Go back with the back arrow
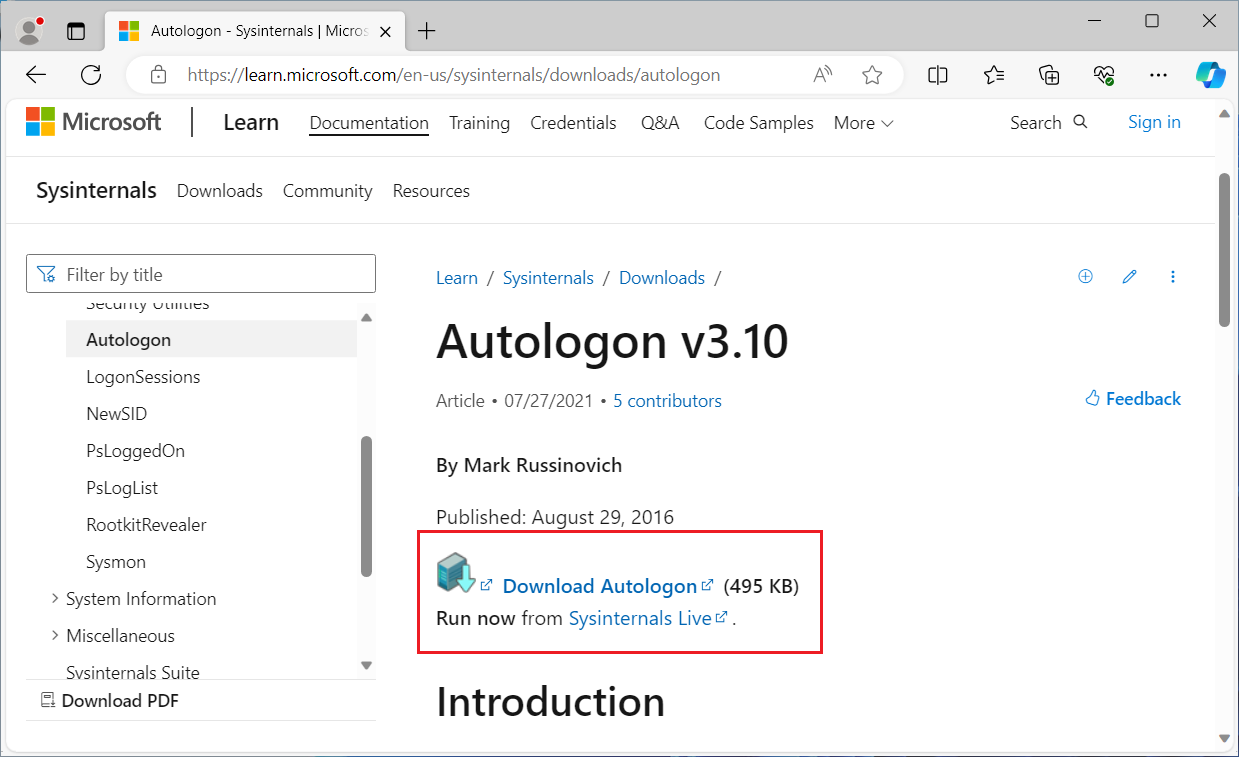This screenshot has height=757, width=1239. coord(36,75)
